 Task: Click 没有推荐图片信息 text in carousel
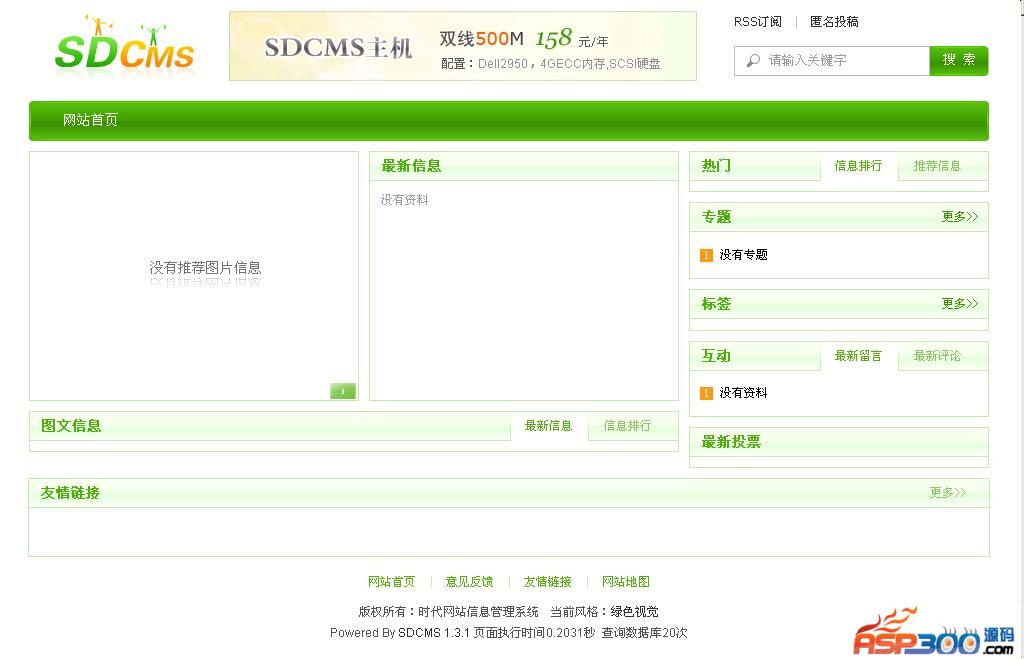point(205,268)
